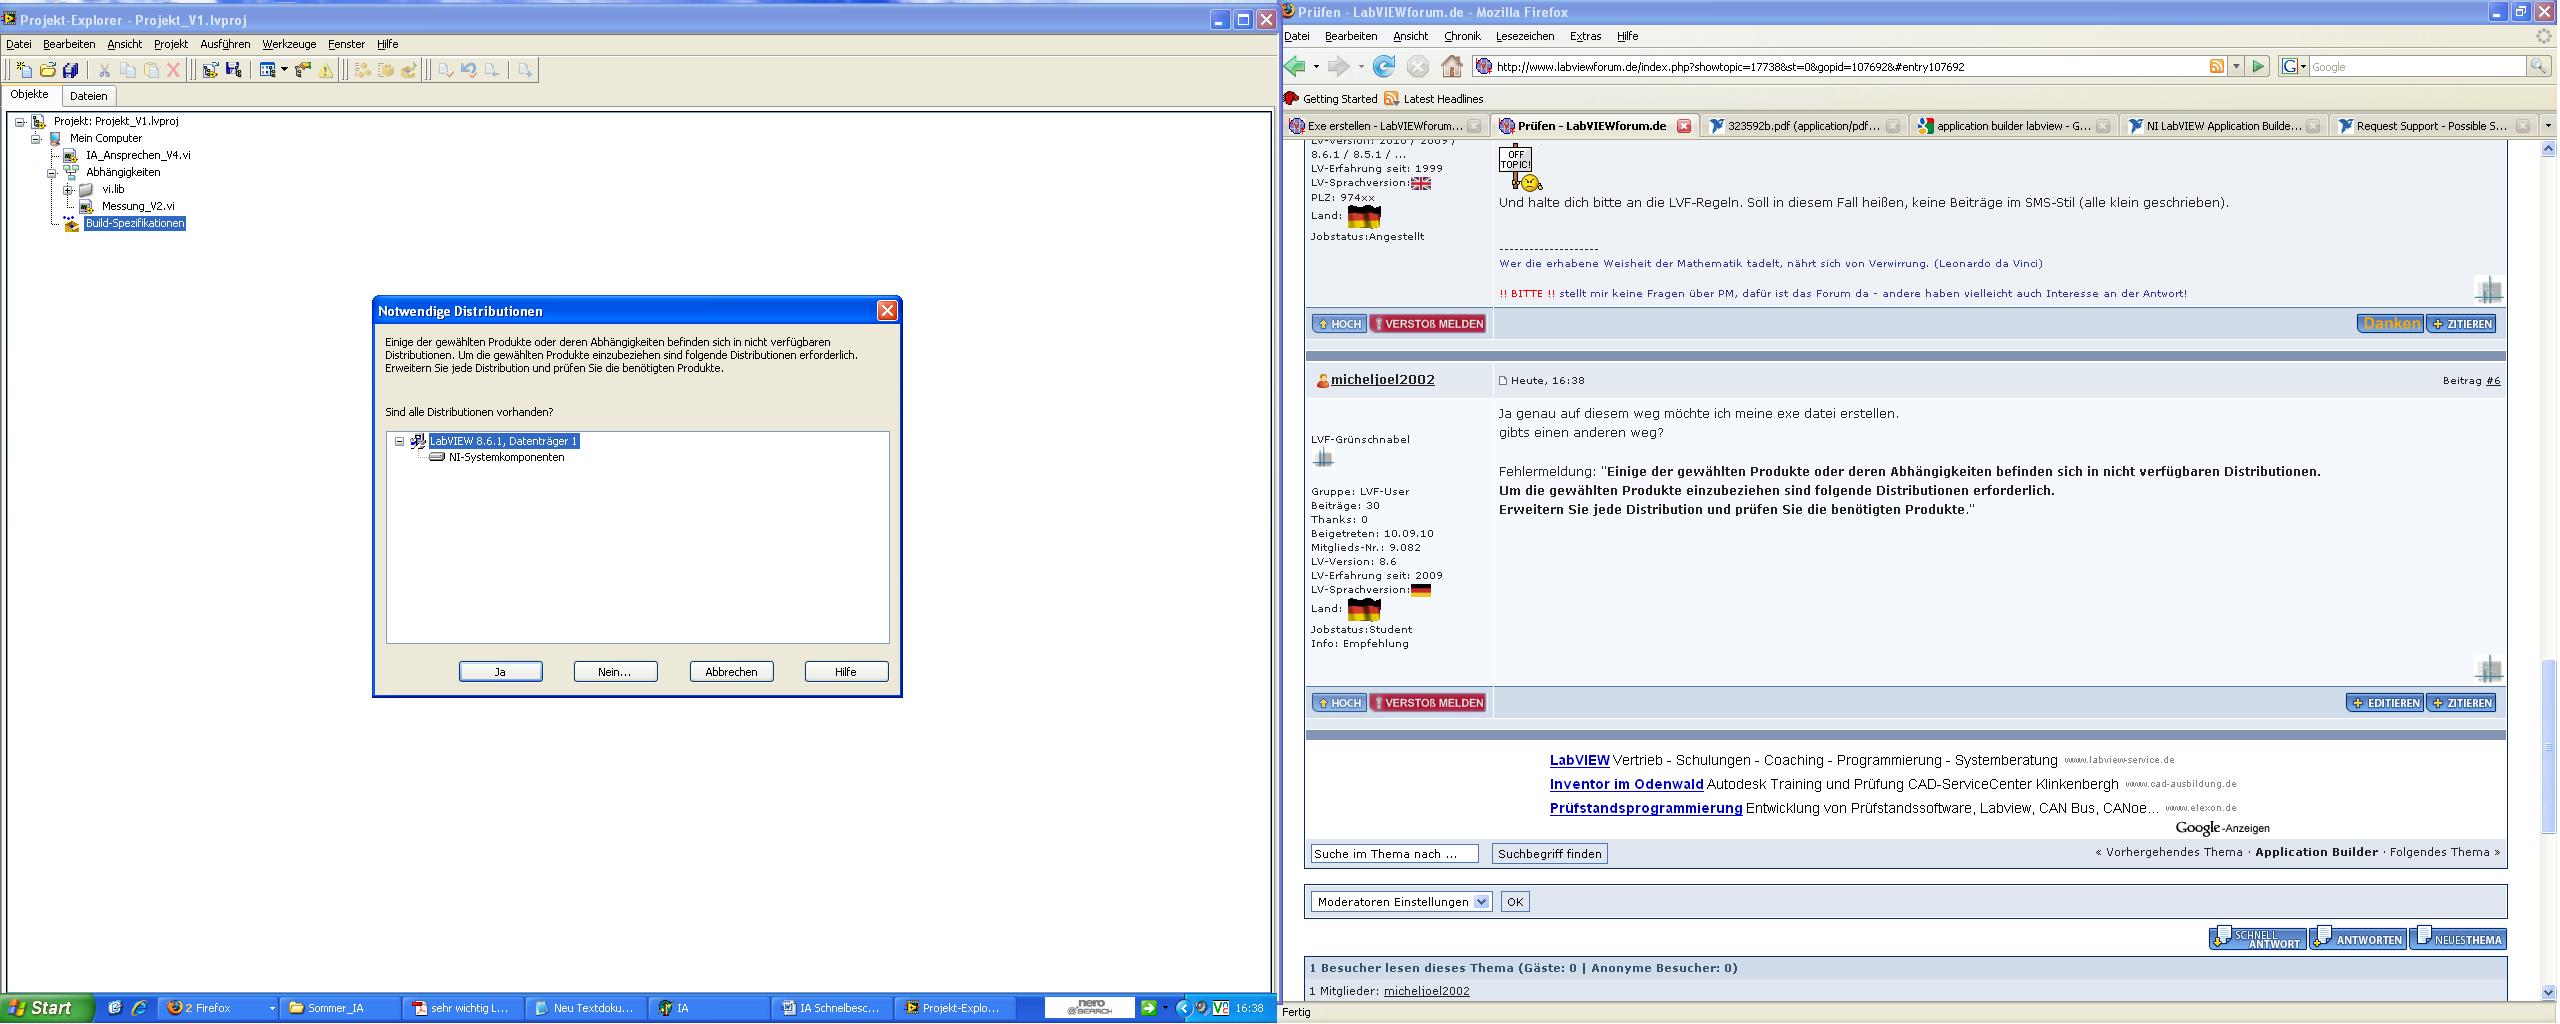Click the Copy icon in Projekt-Explorer toolbar
This screenshot has height=1024, width=2560.
[x=127, y=70]
